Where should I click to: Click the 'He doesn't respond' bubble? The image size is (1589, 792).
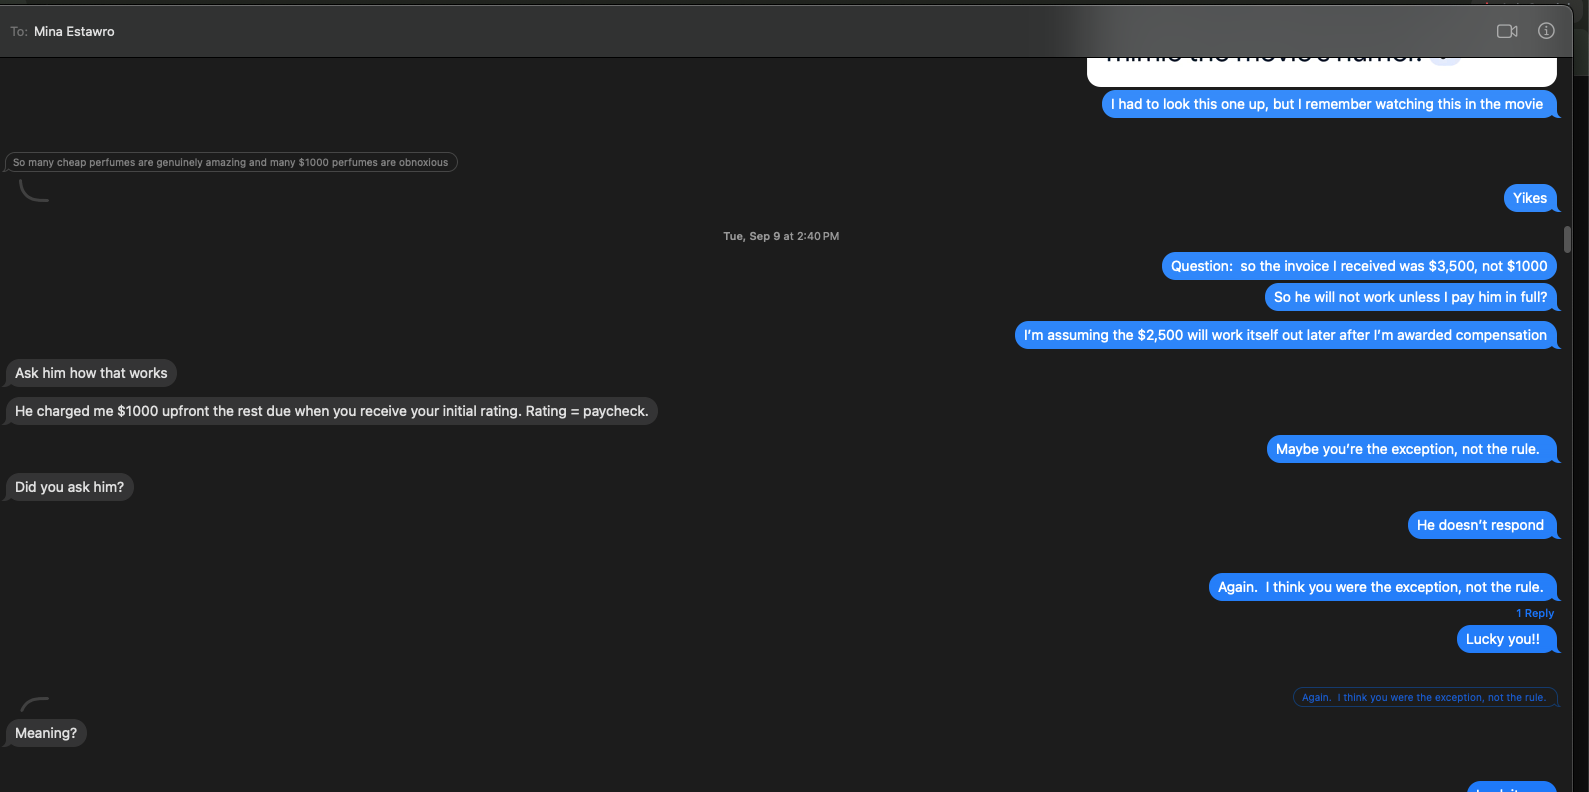tap(1481, 525)
